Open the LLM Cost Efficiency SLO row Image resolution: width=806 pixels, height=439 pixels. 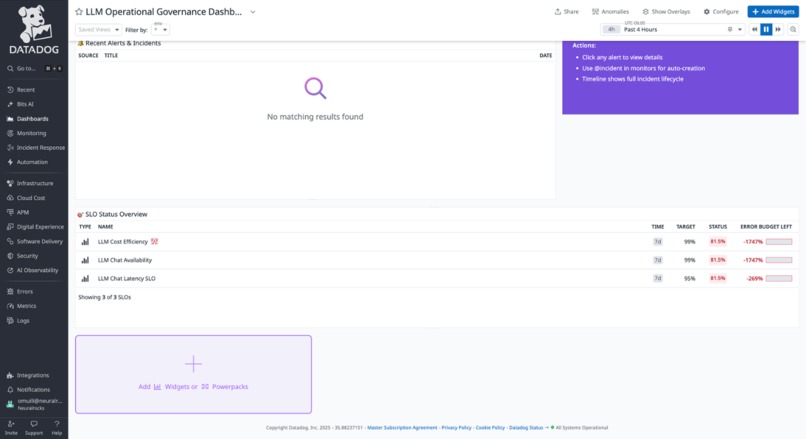pyautogui.click(x=437, y=242)
